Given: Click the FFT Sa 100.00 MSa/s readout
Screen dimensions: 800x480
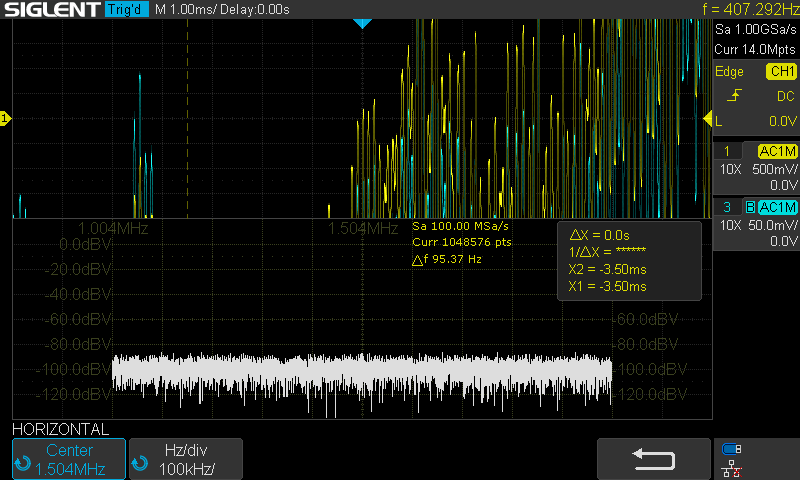Looking at the screenshot, I should click(x=461, y=226).
